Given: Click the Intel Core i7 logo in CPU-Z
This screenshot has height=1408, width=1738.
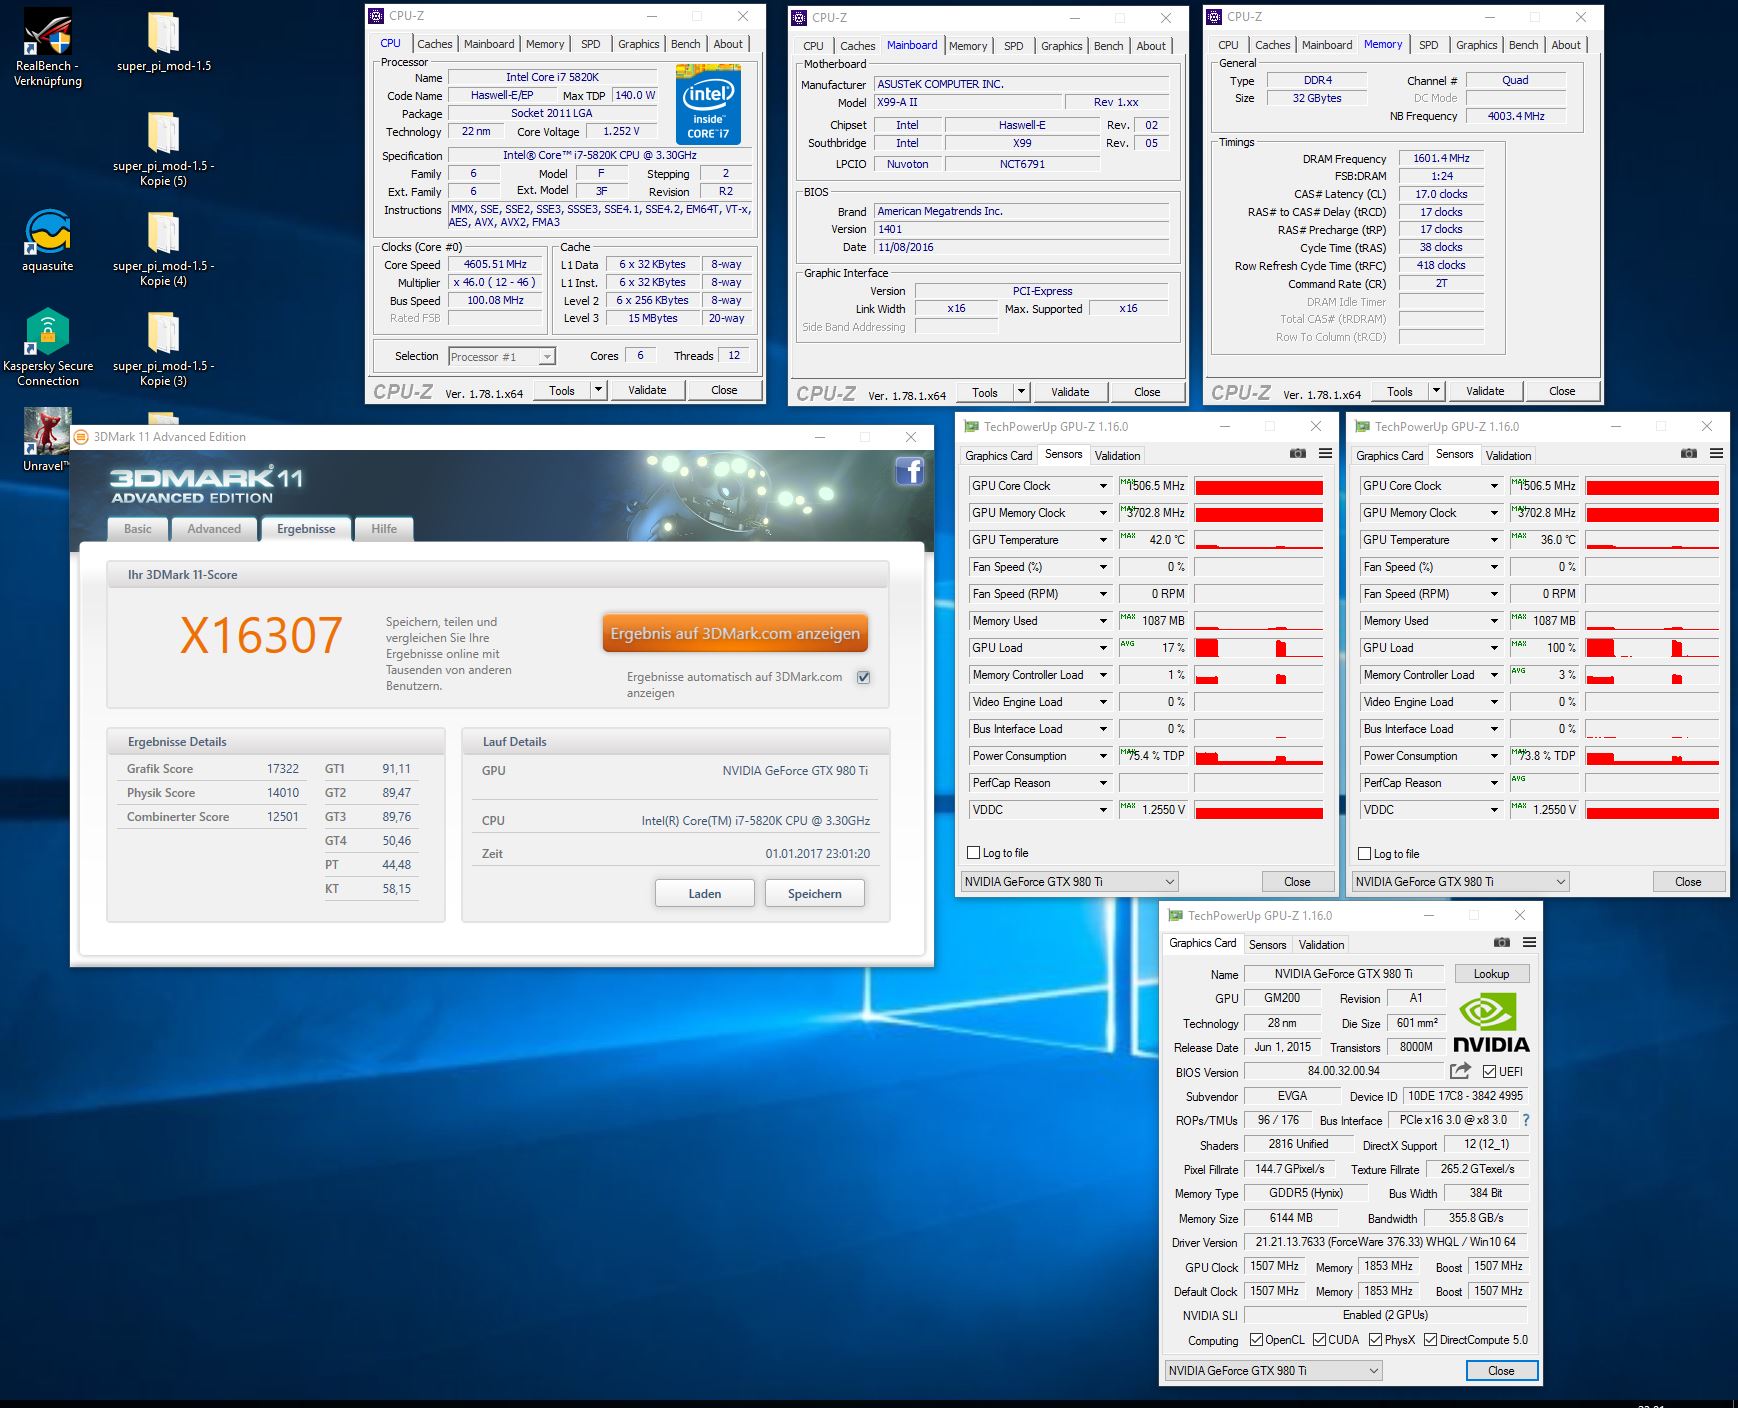Looking at the screenshot, I should 708,104.
